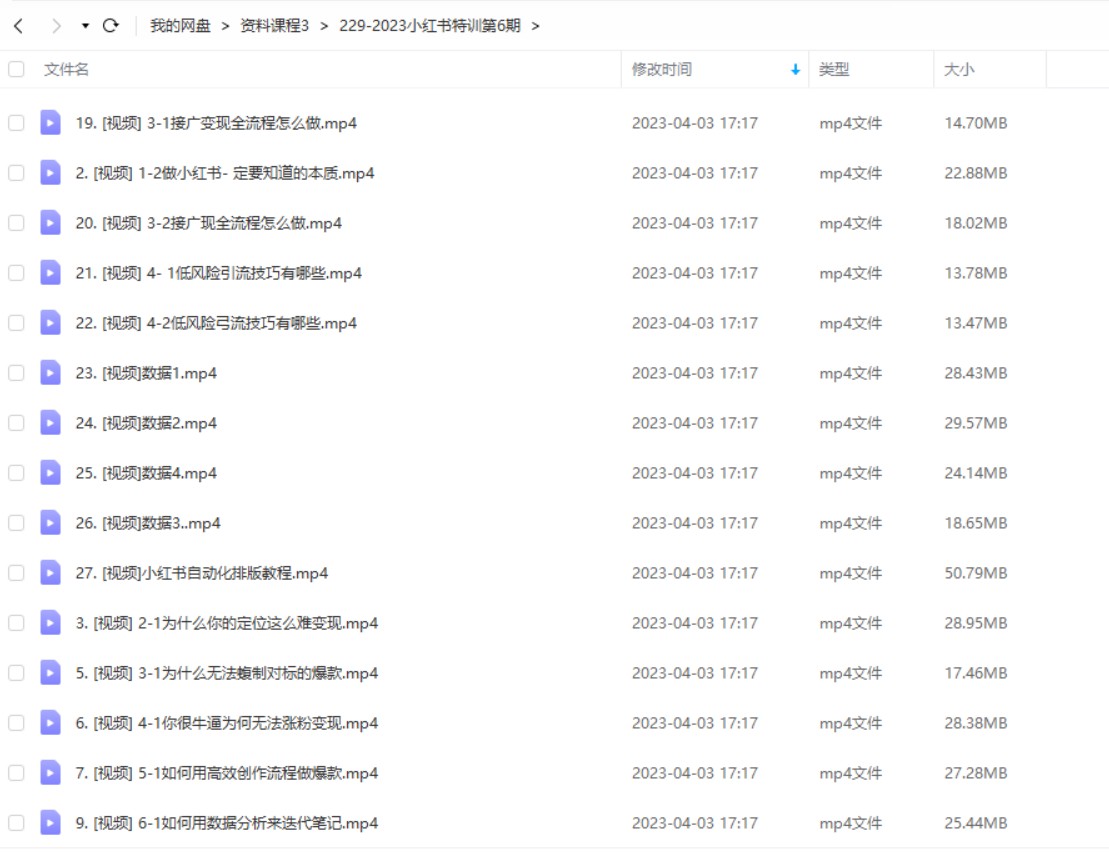Click the 14.70MB size value
Viewport: 1109px width, 856px height.
(976, 123)
